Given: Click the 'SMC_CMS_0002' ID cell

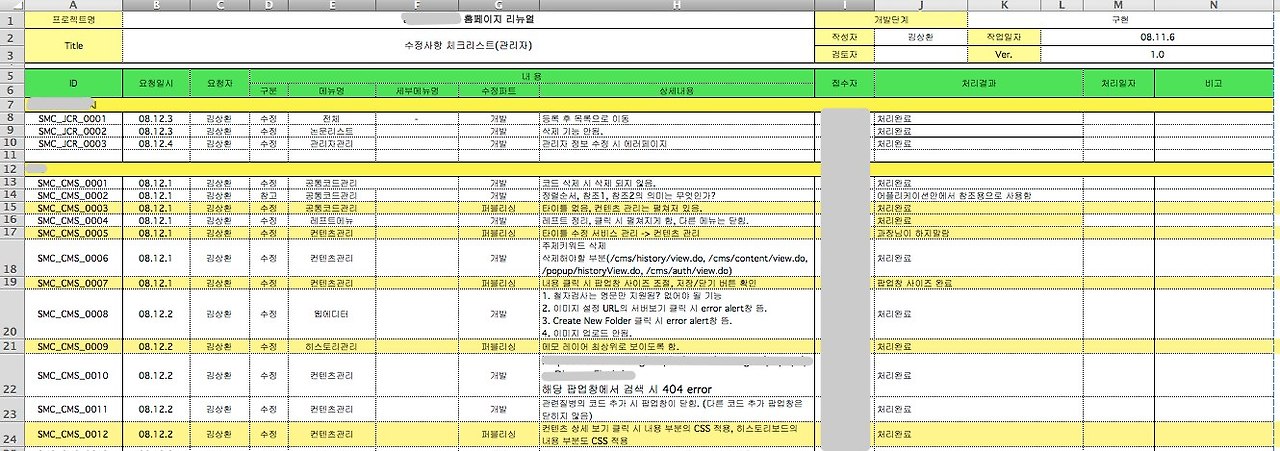Looking at the screenshot, I should pyautogui.click(x=73, y=195).
